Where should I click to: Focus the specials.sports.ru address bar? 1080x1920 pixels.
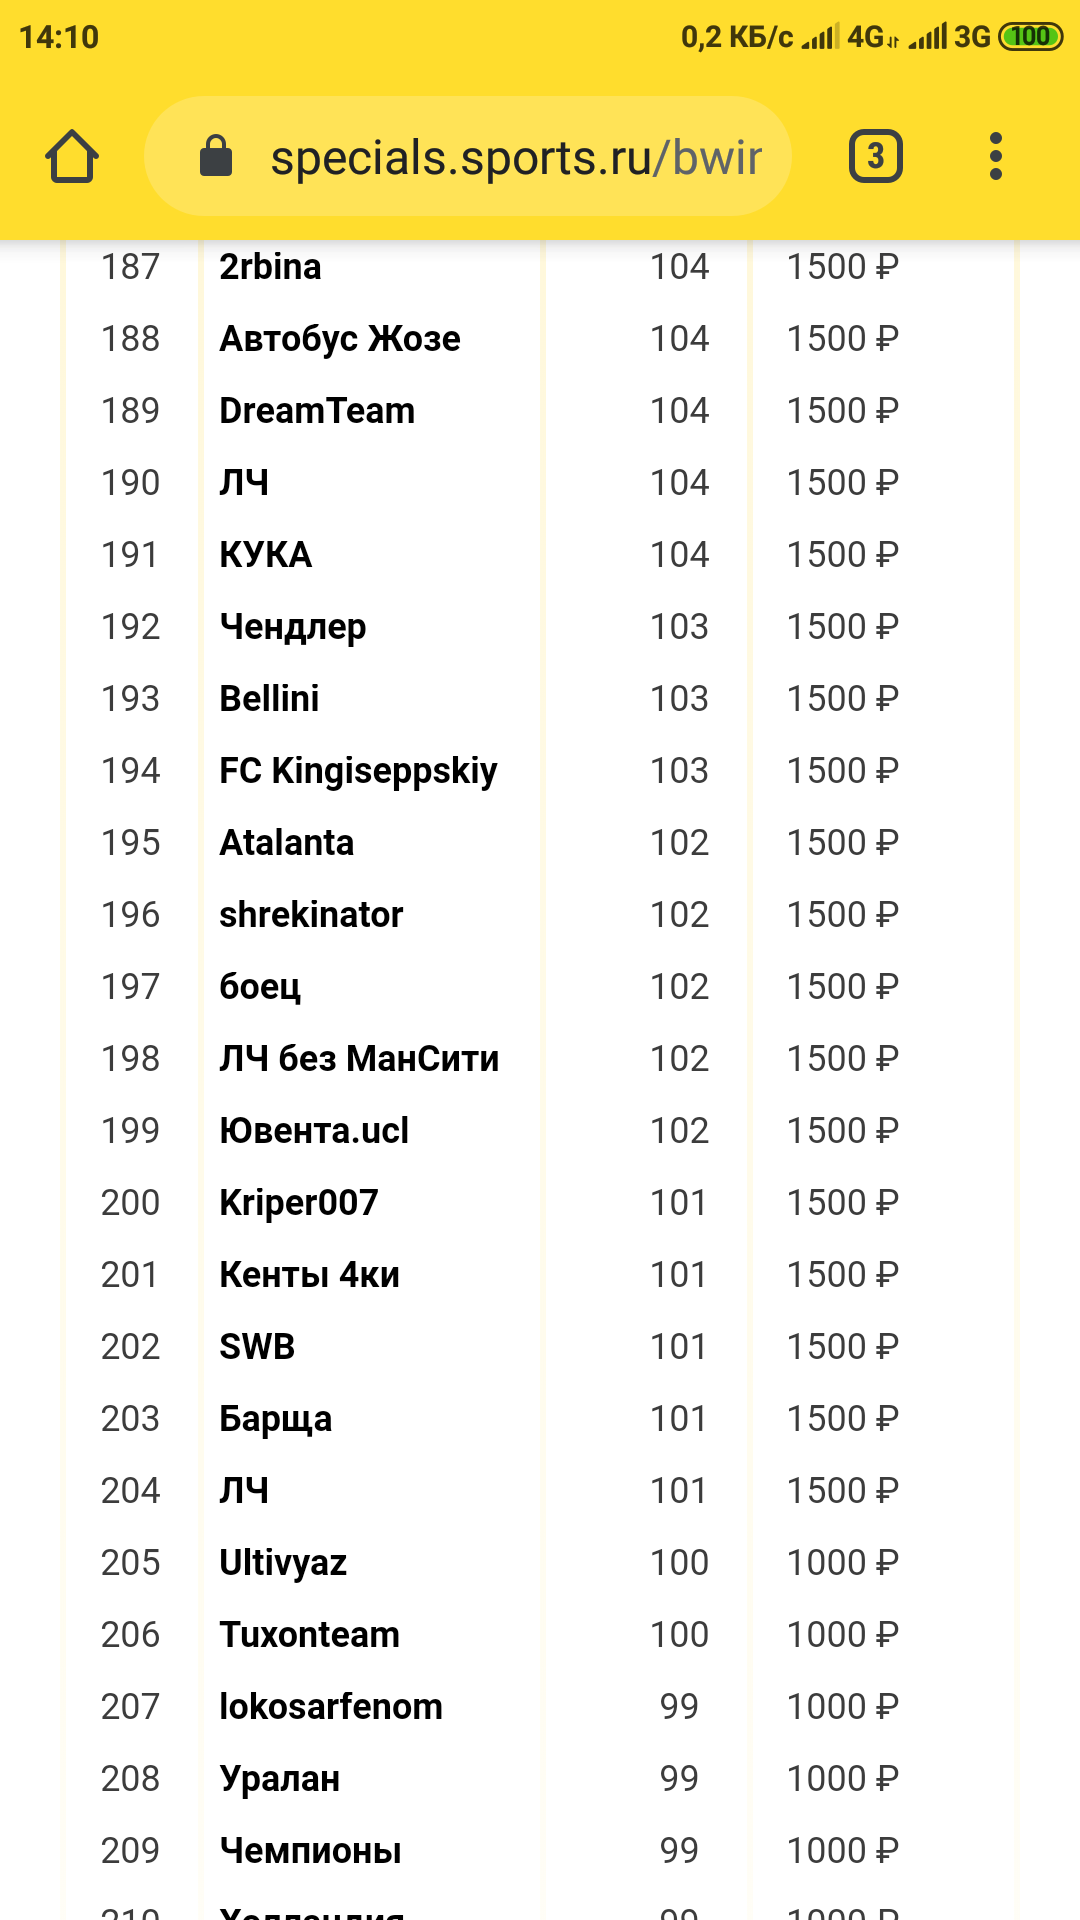(x=468, y=156)
